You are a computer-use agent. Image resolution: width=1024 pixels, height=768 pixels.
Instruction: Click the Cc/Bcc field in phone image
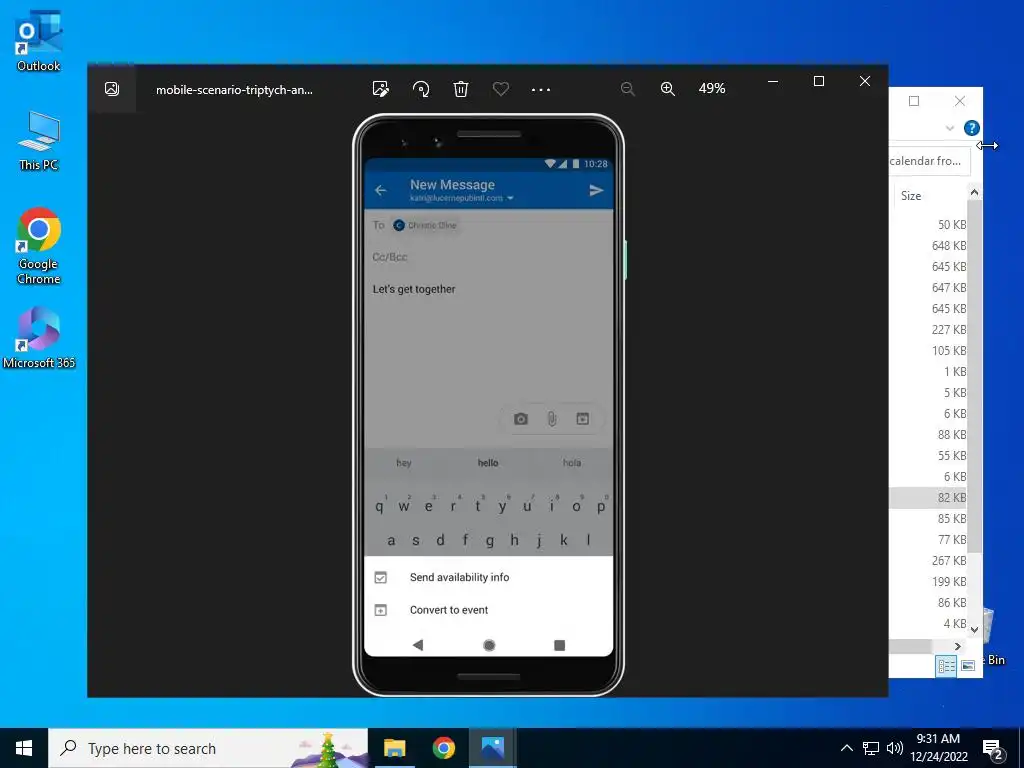(x=389, y=257)
